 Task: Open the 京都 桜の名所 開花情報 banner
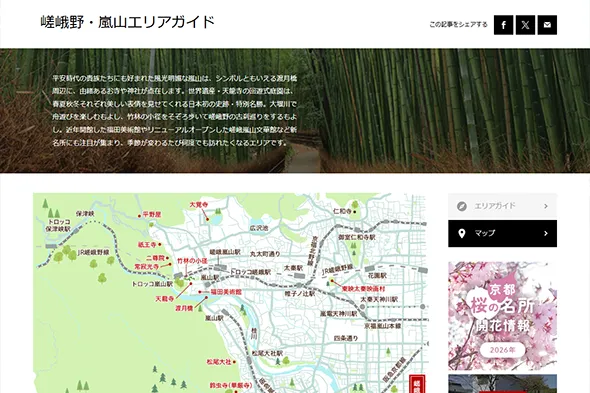pyautogui.click(x=502, y=316)
